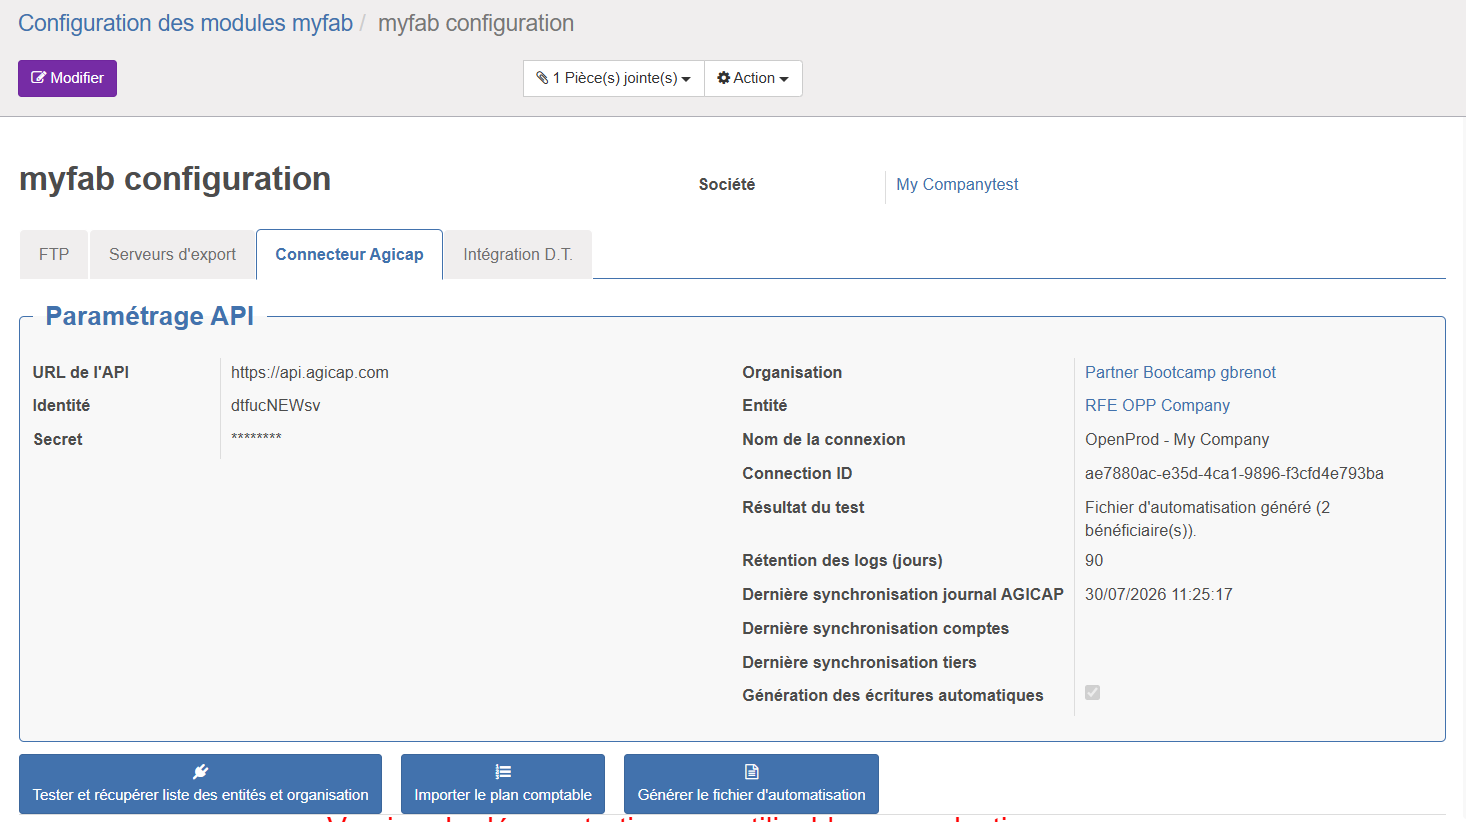
Task: Follow the Partner Bootcamp gbrenot organisation link
Action: (x=1180, y=373)
